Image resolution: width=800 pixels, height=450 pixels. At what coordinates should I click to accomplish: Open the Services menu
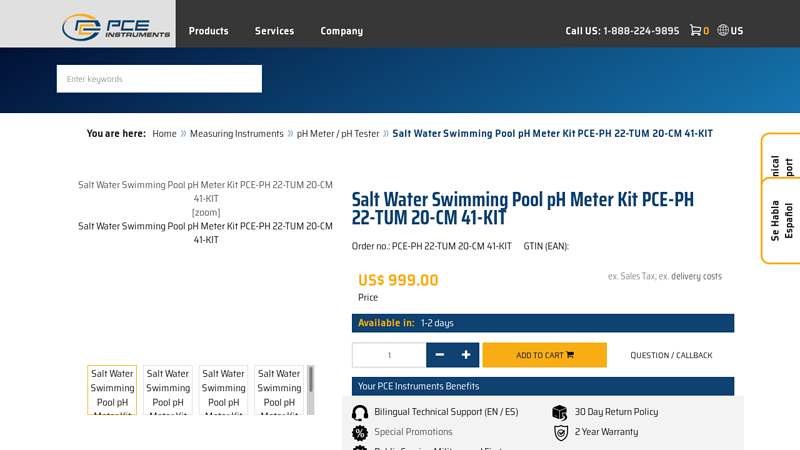274,31
